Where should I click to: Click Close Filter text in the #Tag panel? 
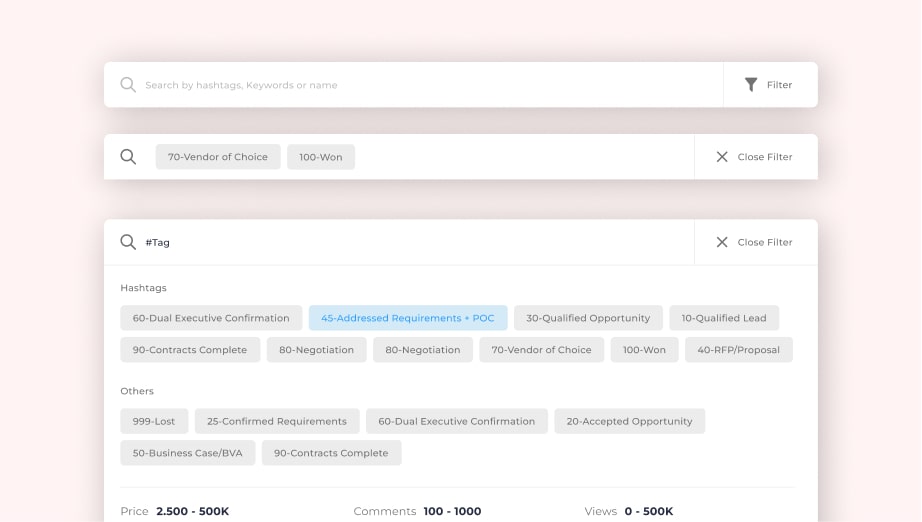tap(765, 242)
